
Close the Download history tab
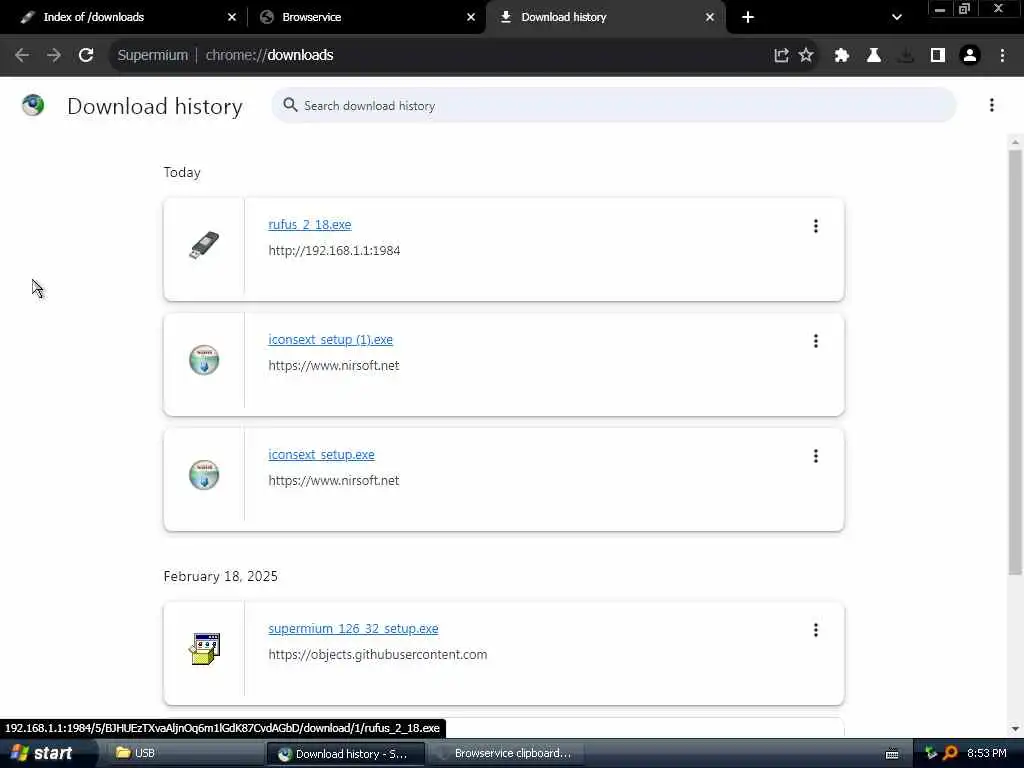710,17
